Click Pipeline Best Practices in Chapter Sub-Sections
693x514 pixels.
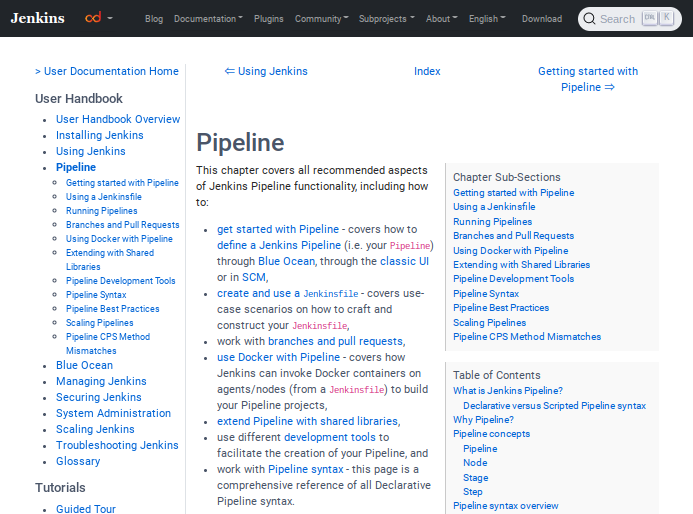pyautogui.click(x=500, y=308)
